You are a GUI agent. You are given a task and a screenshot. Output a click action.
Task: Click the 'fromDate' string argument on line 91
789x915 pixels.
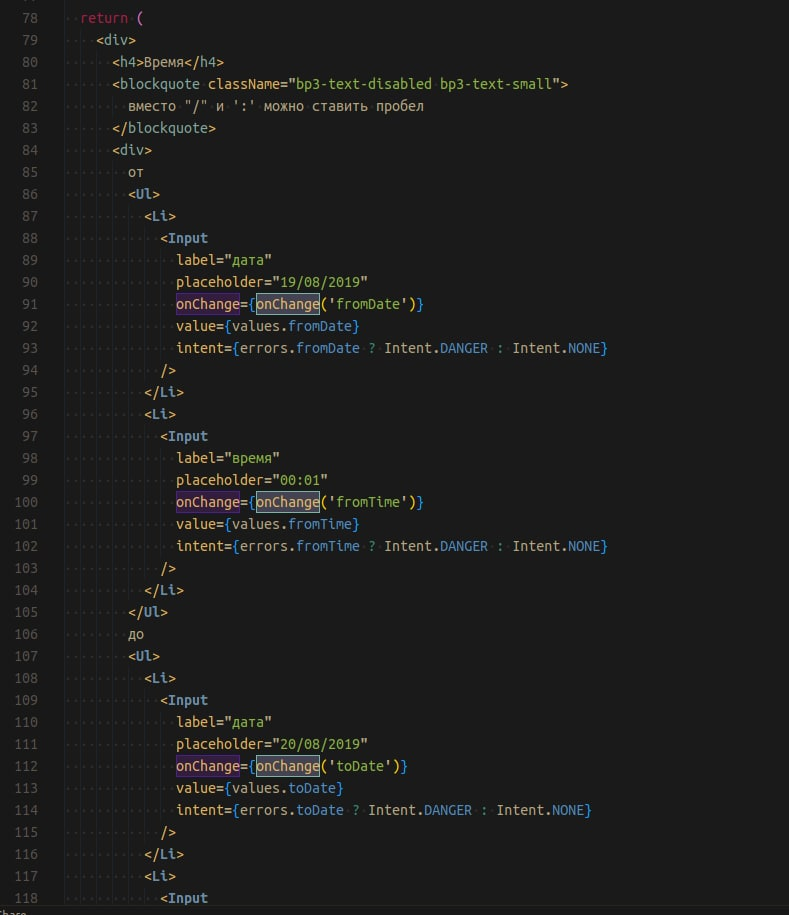[x=368, y=304]
